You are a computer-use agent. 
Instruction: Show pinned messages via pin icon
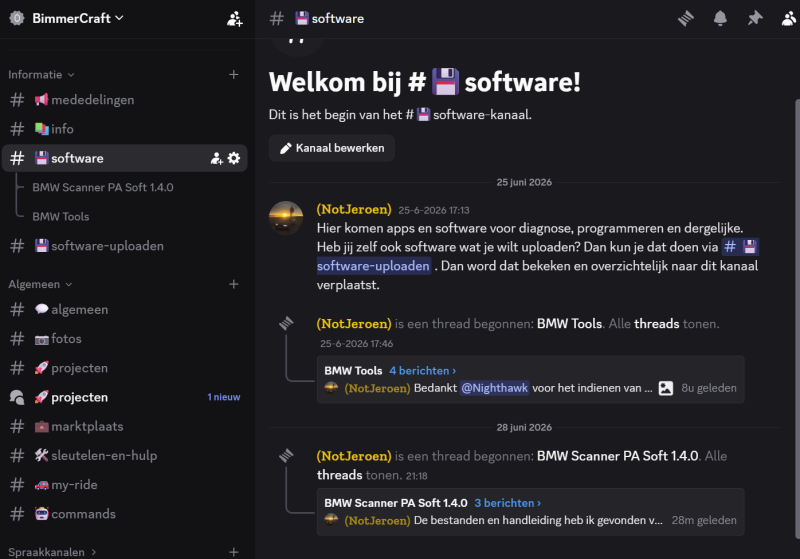coord(755,18)
